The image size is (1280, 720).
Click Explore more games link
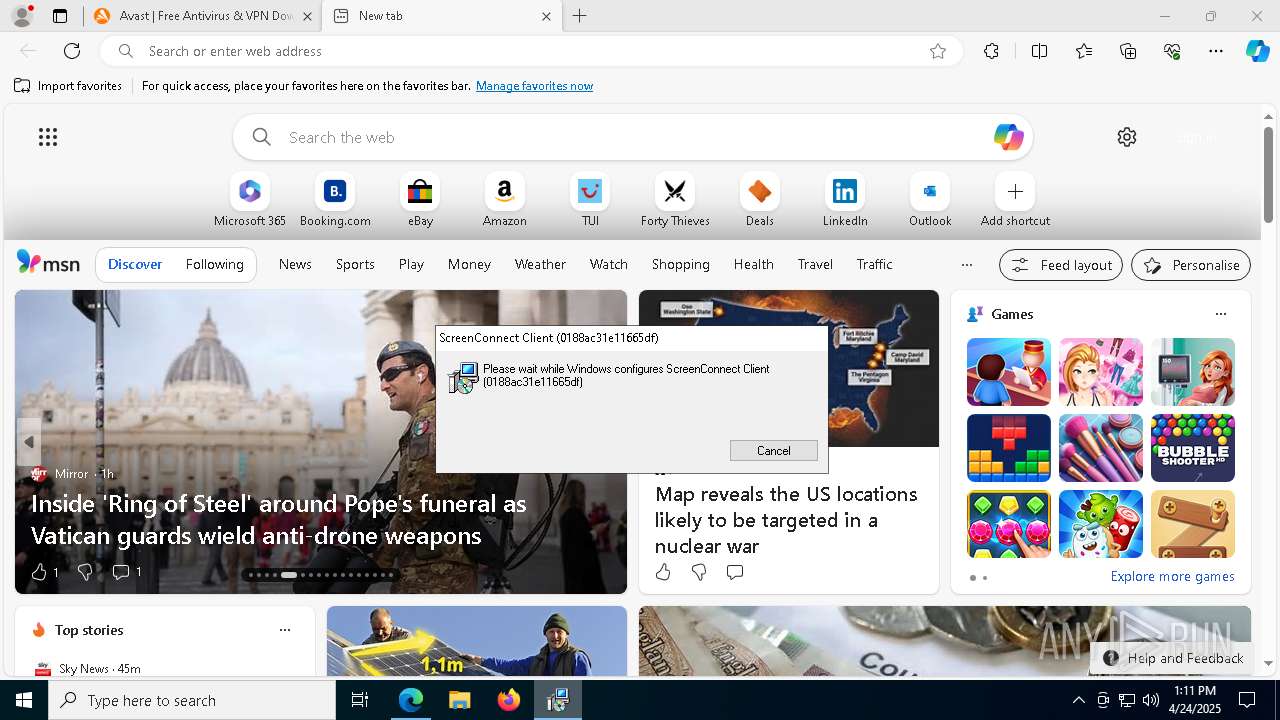click(x=1172, y=576)
